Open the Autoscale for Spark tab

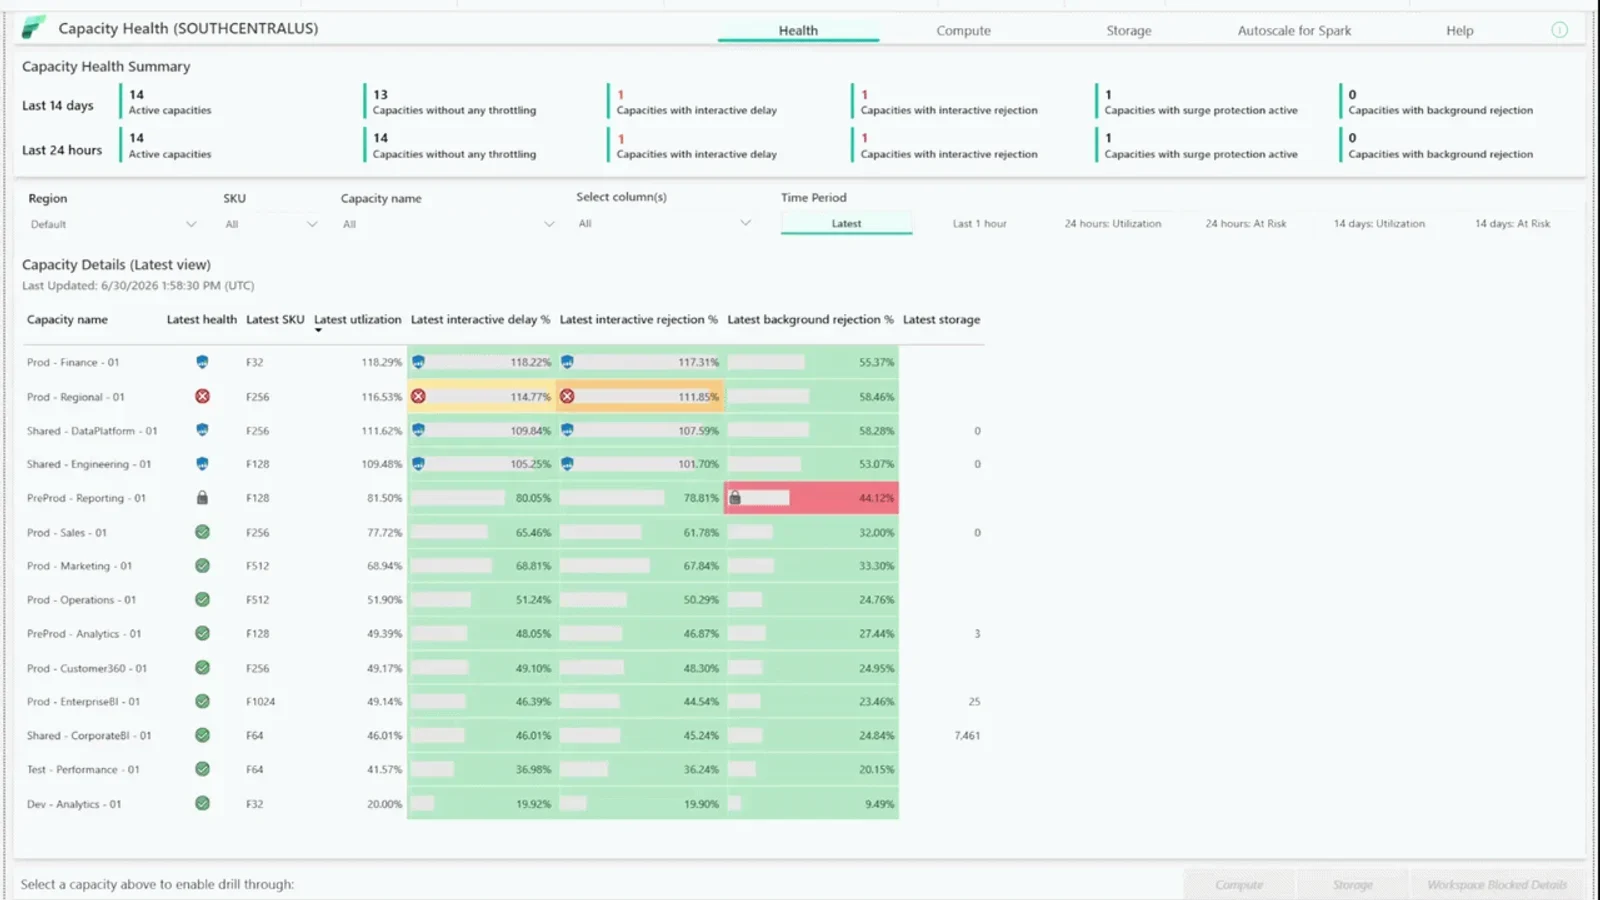pyautogui.click(x=1294, y=31)
